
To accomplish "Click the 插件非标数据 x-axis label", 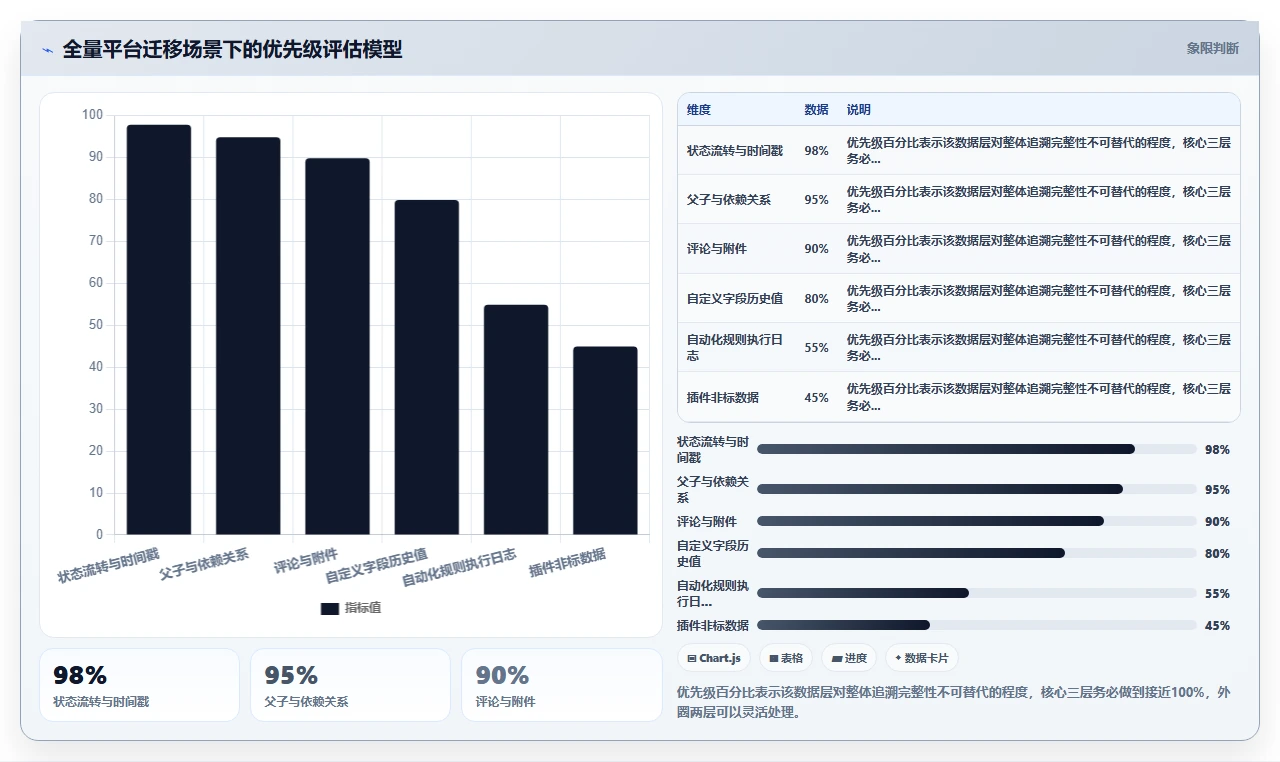I will tap(567, 562).
